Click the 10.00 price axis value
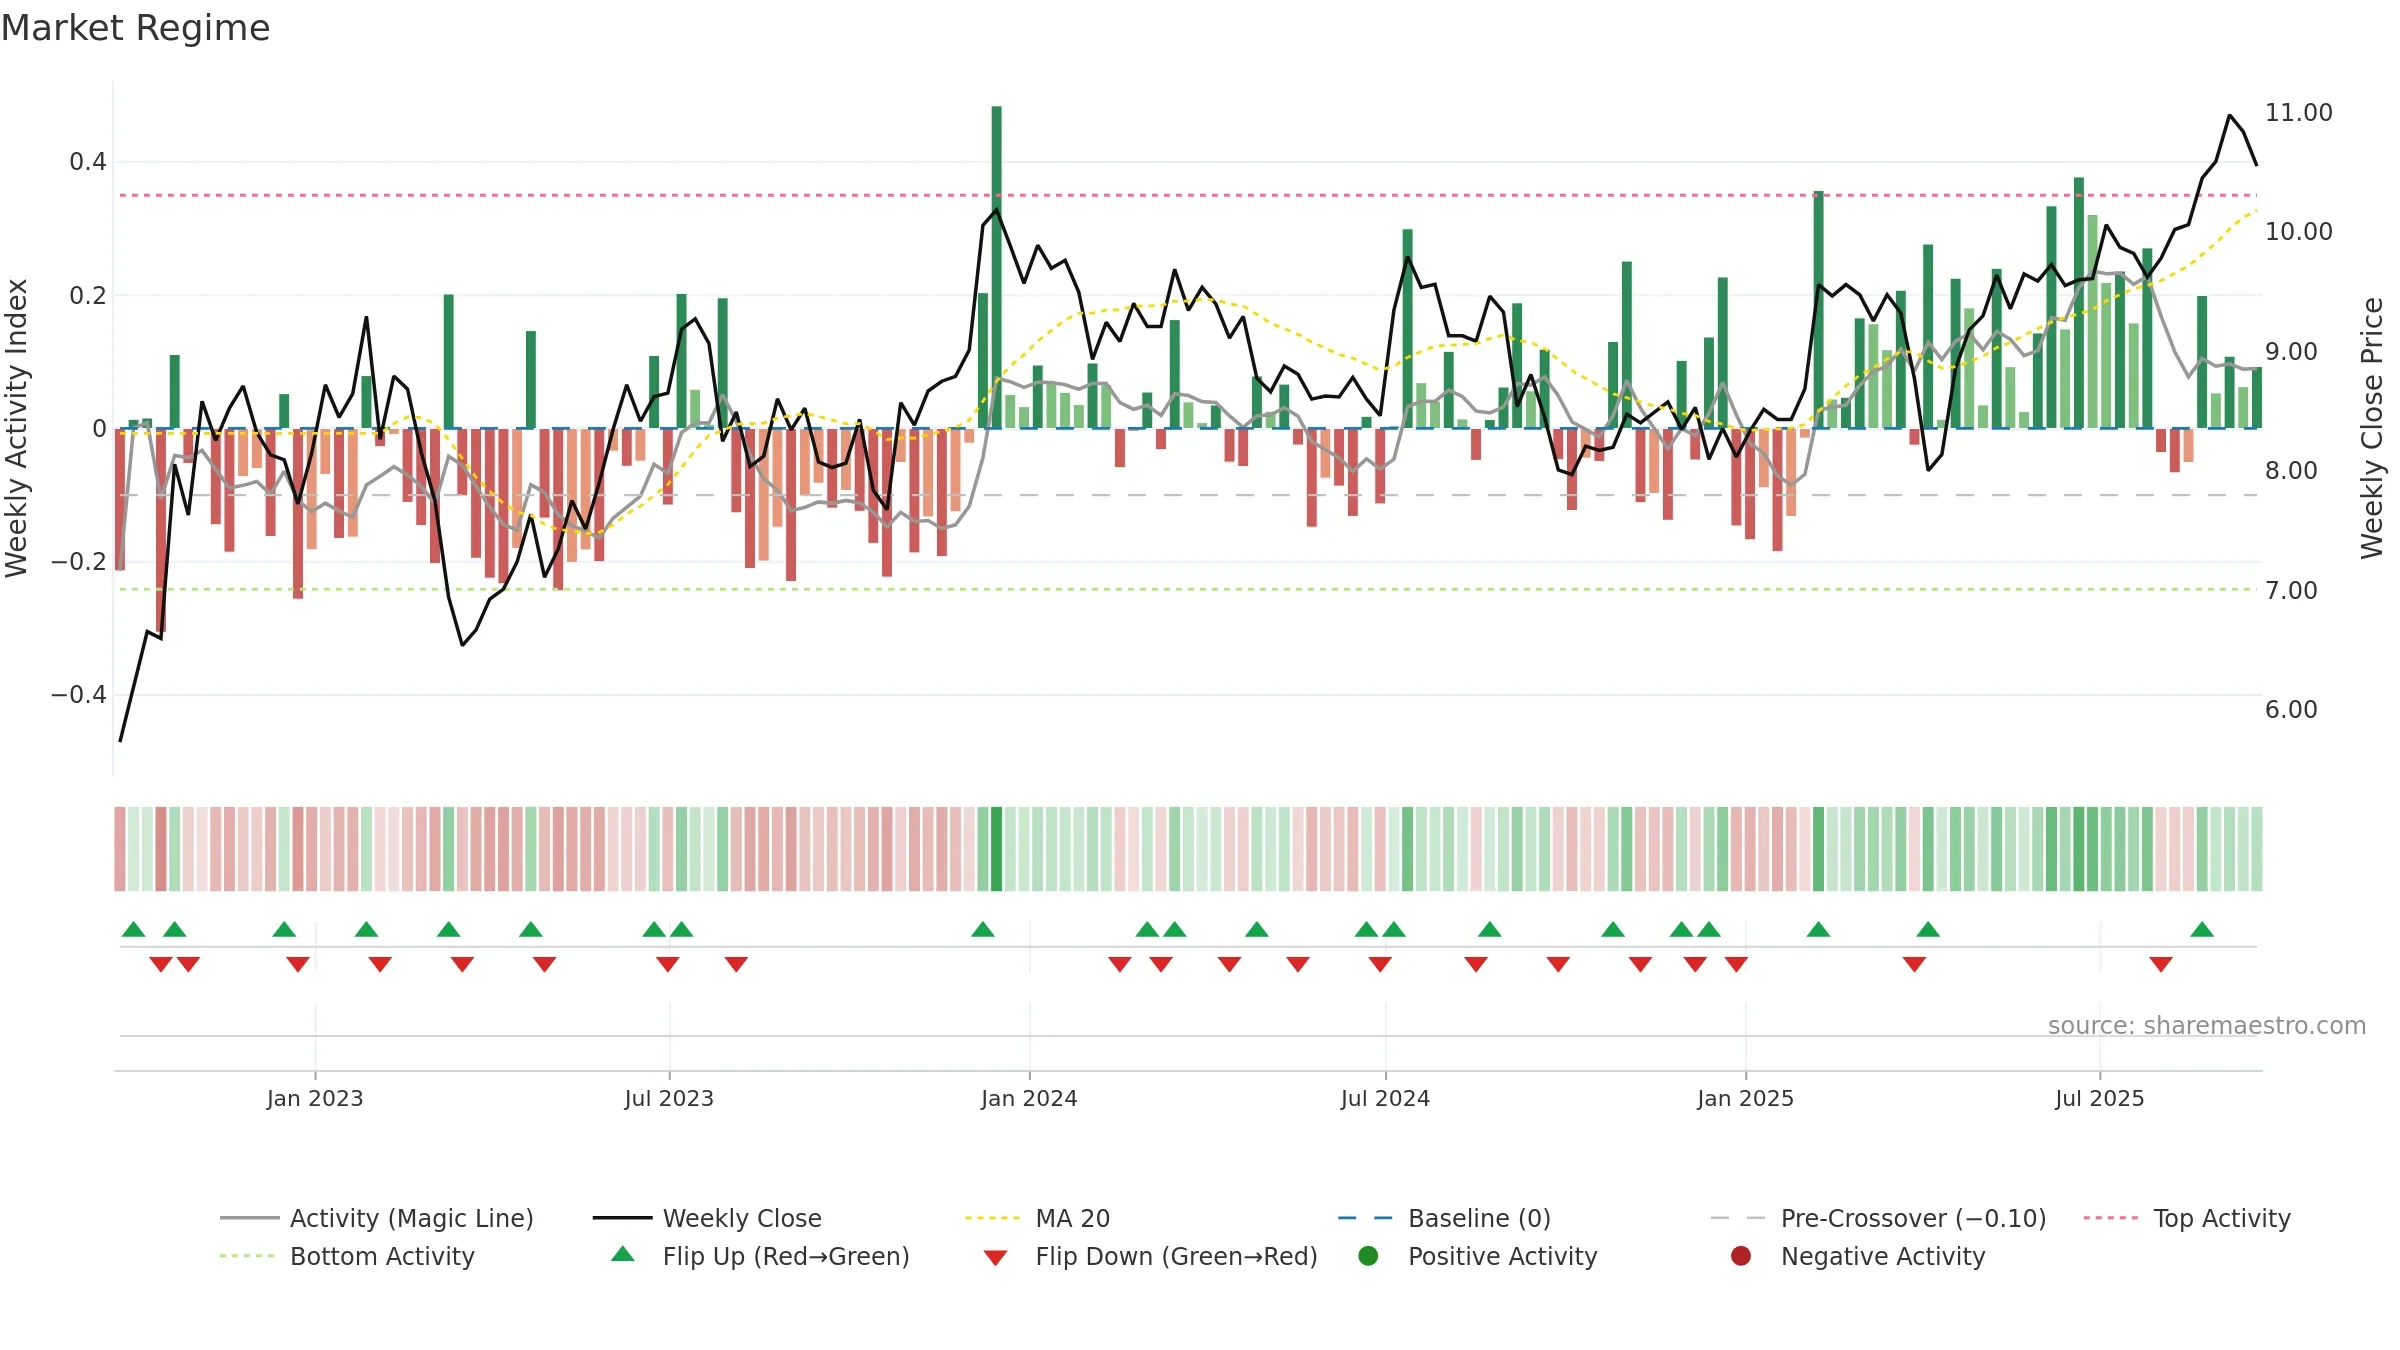The height and width of the screenshot is (1350, 2400). click(x=2298, y=232)
